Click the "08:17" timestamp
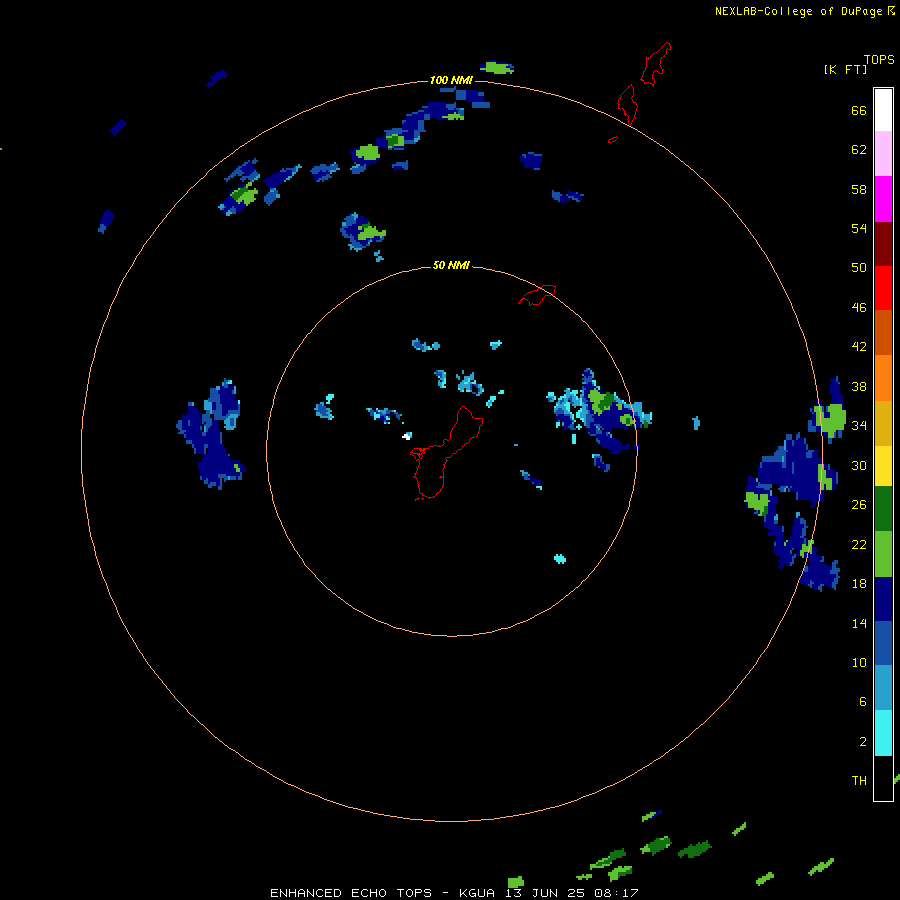Screen dimensions: 900x900 (618, 893)
